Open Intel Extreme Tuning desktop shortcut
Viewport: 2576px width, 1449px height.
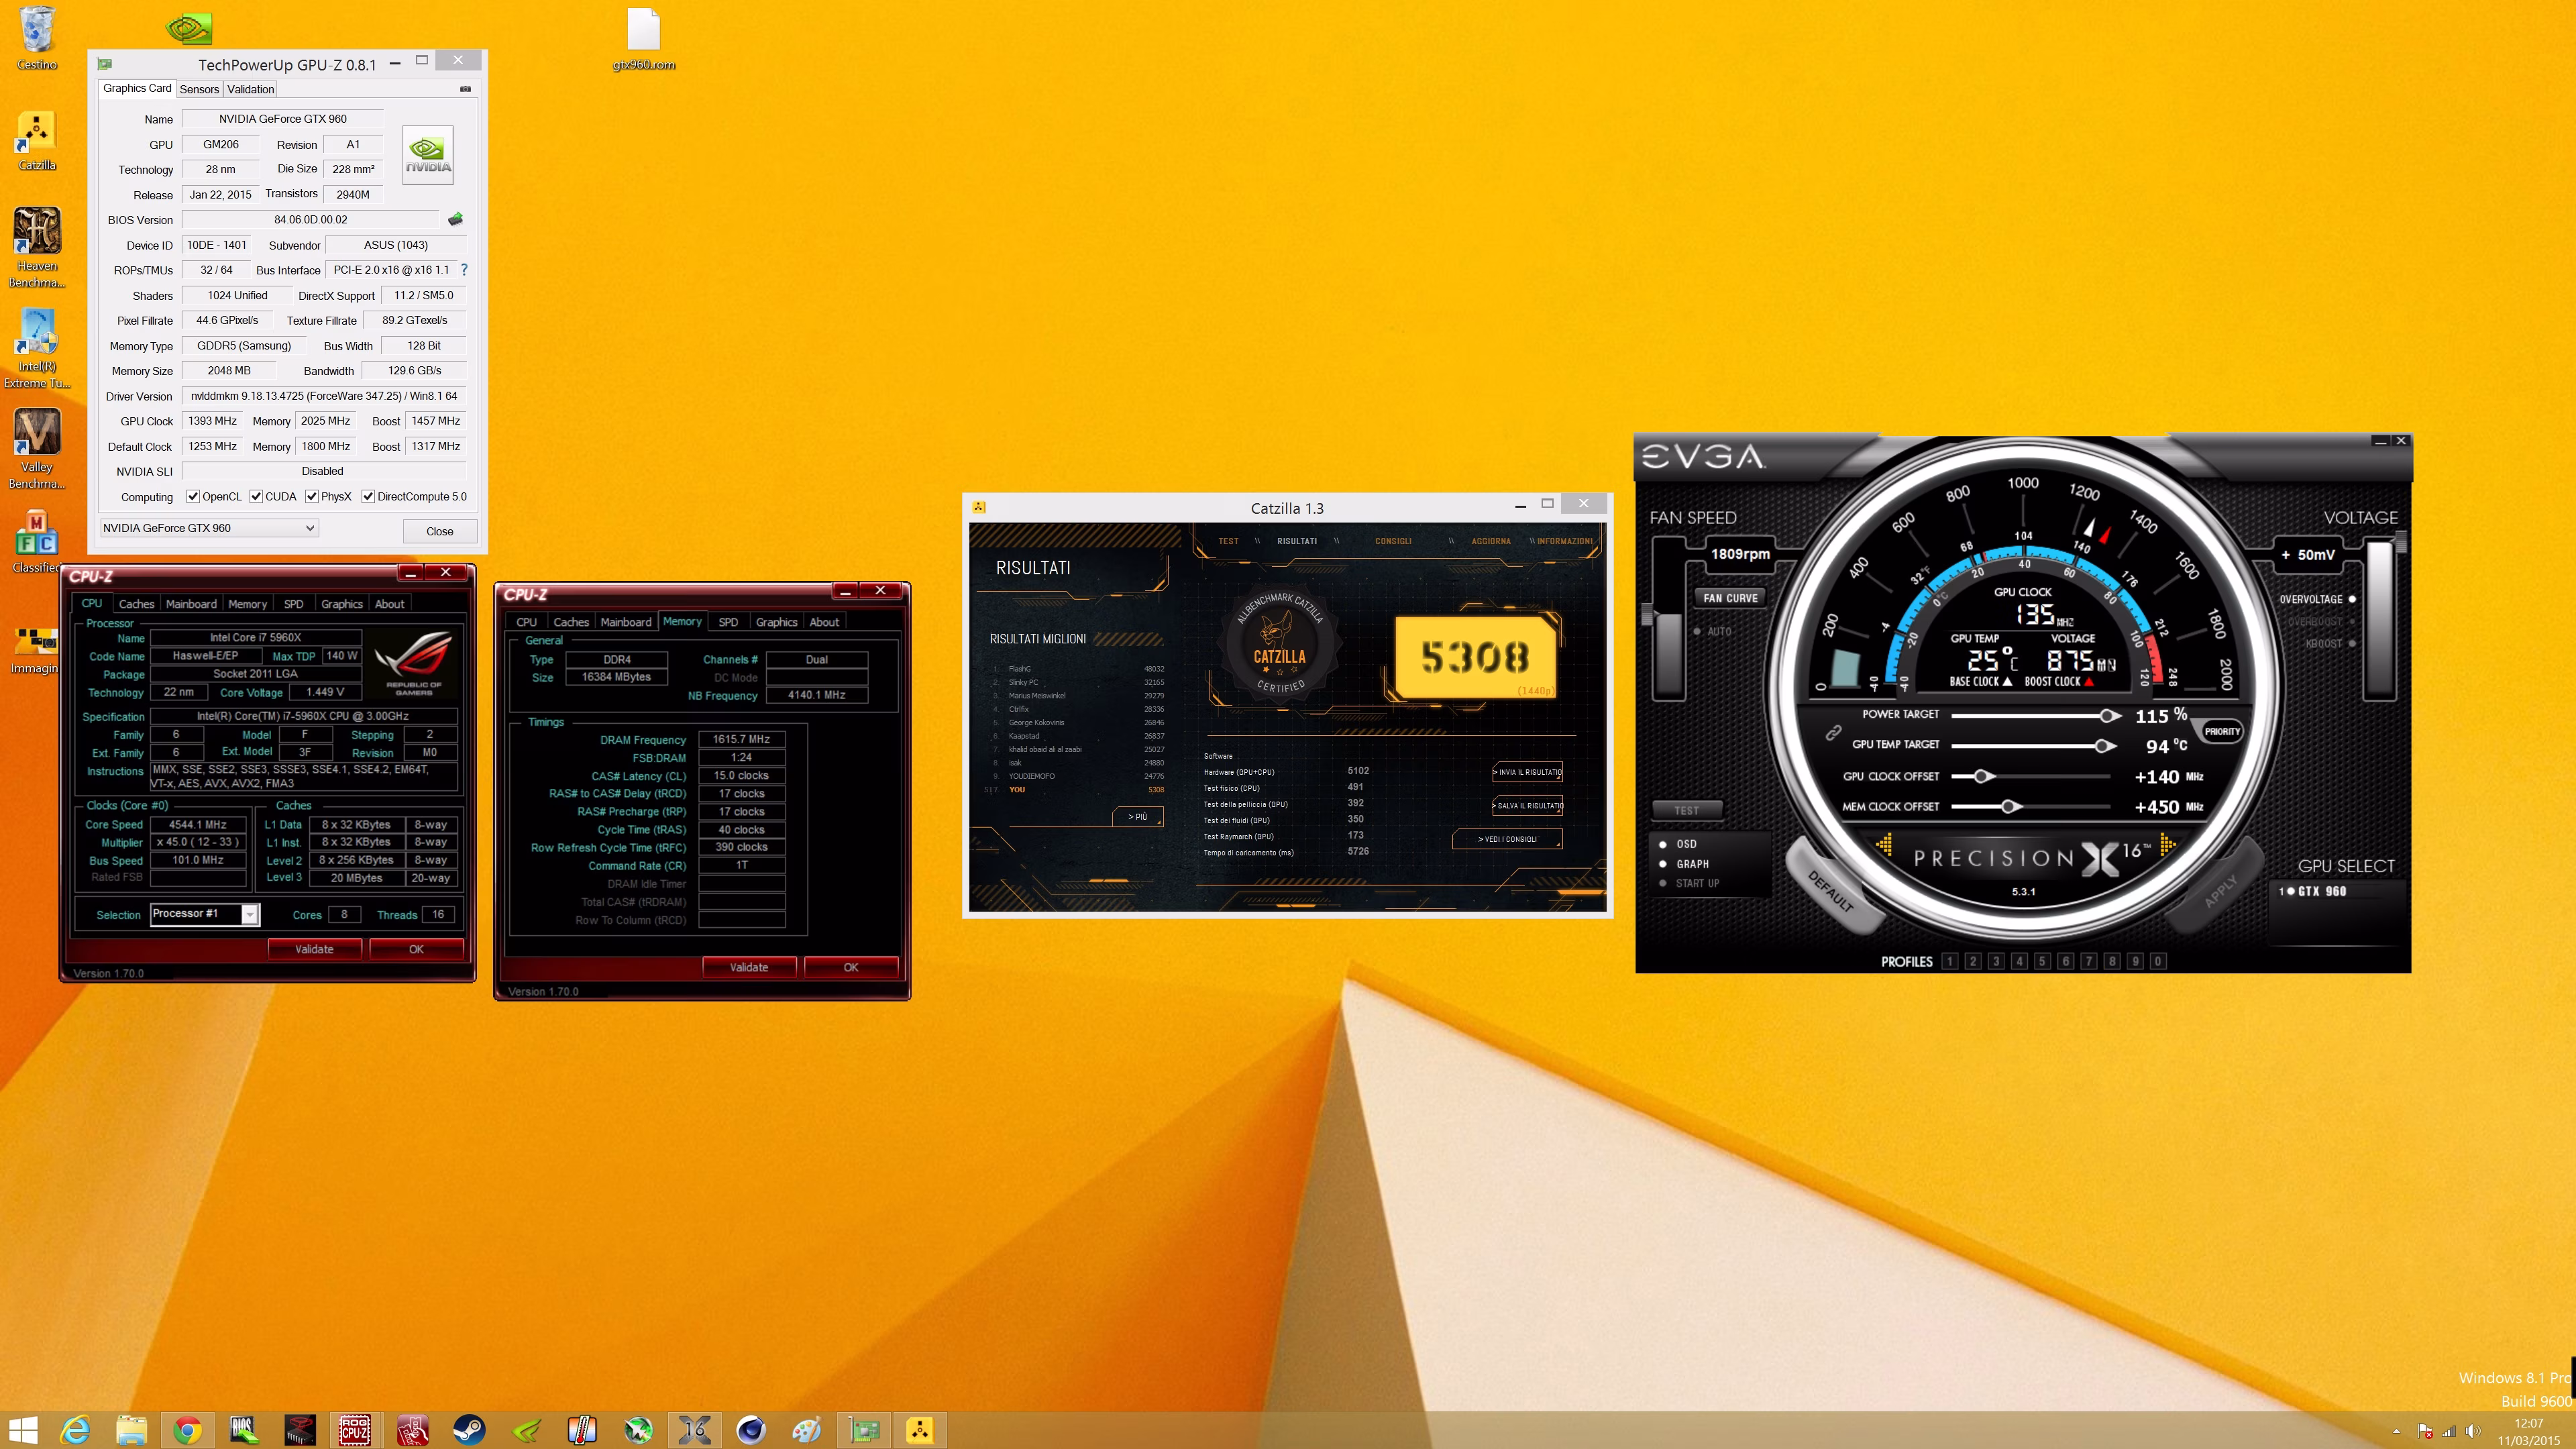click(x=37, y=348)
